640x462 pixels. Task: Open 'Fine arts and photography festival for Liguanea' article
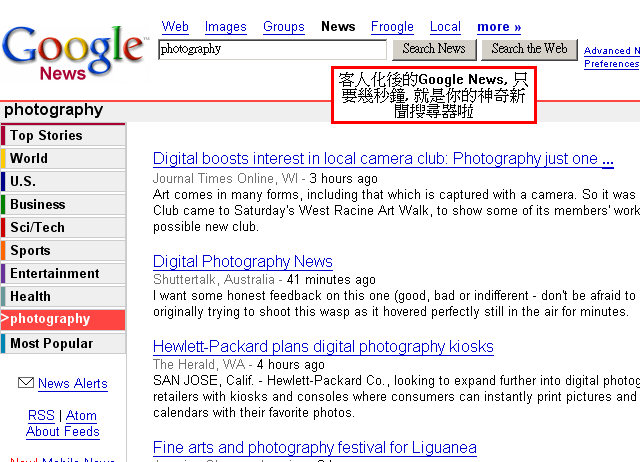pyautogui.click(x=315, y=447)
